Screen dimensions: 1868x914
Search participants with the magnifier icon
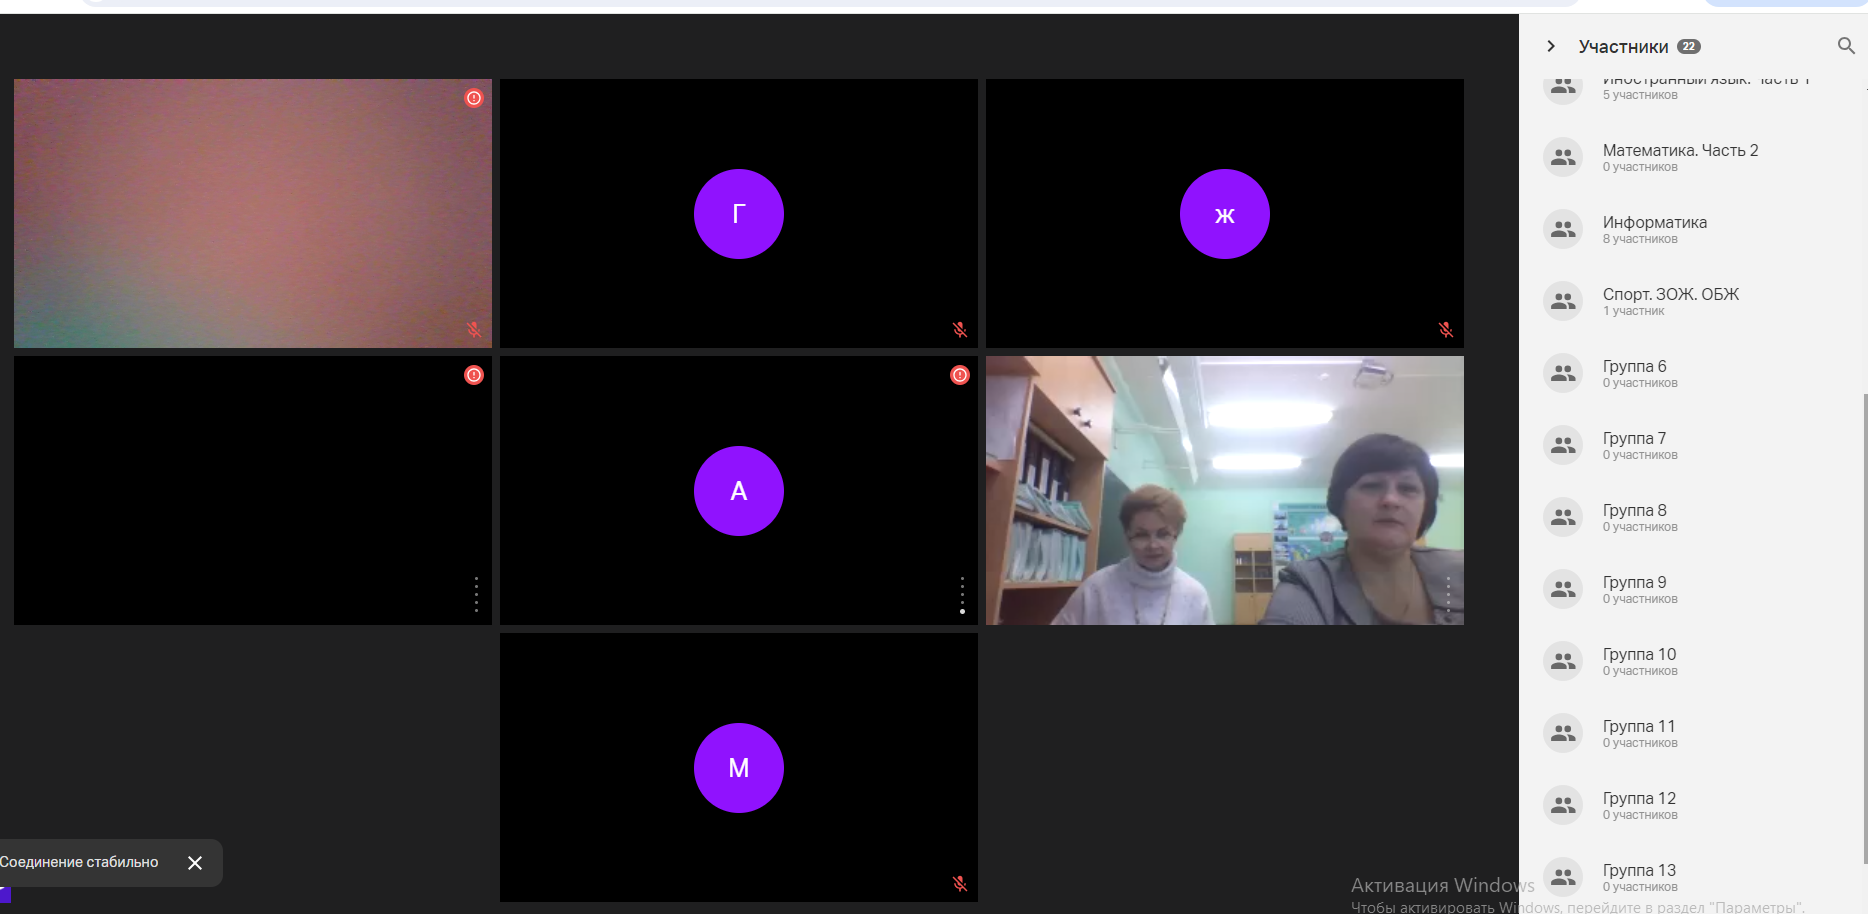1845,46
